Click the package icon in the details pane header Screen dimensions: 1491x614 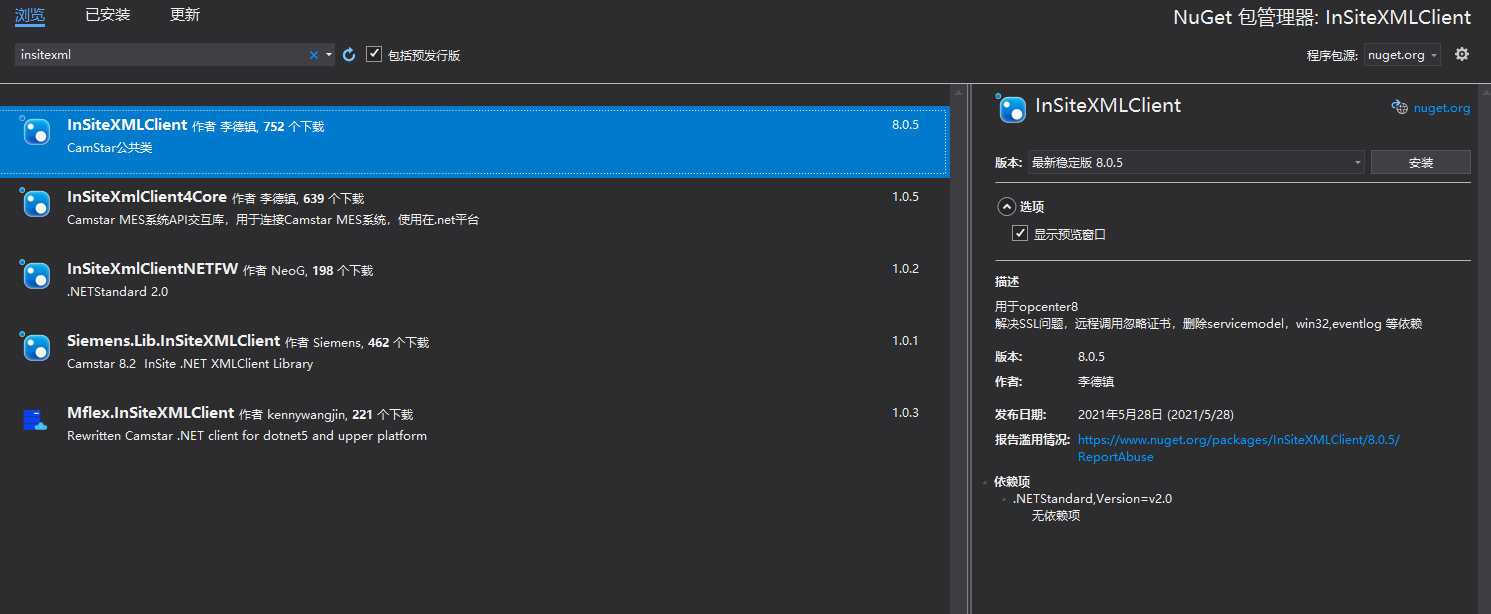pyautogui.click(x=1012, y=108)
